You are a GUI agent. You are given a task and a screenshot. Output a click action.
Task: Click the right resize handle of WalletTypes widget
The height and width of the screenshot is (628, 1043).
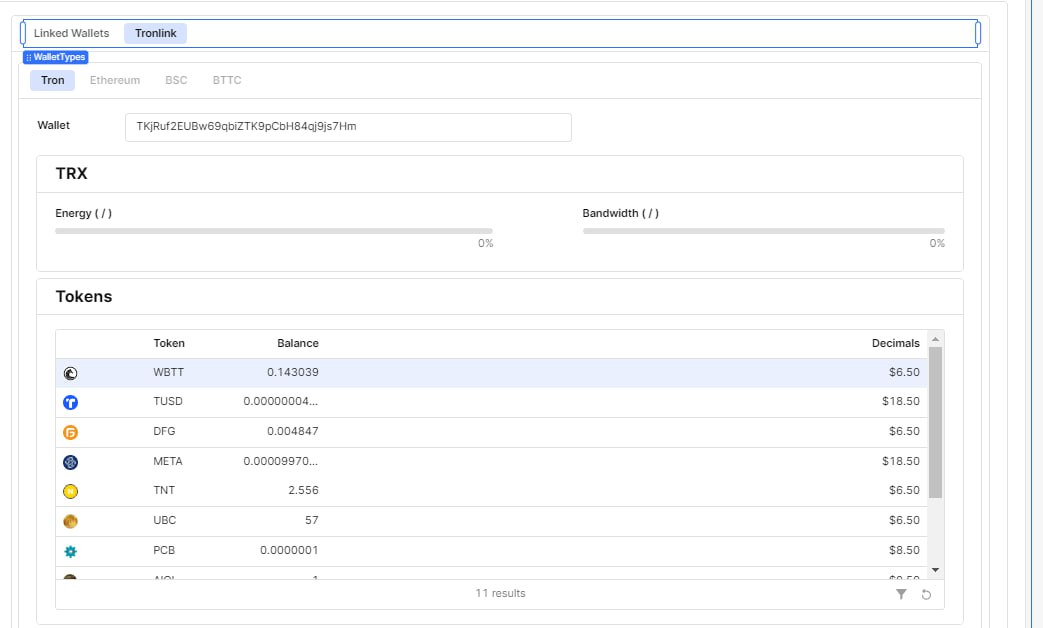[978, 33]
